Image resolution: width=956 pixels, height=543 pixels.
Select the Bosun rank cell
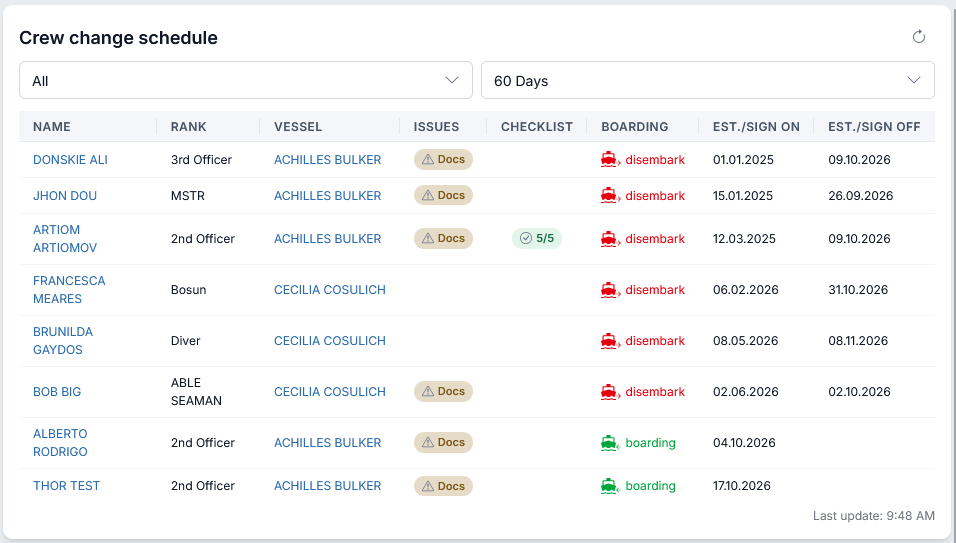pos(188,289)
